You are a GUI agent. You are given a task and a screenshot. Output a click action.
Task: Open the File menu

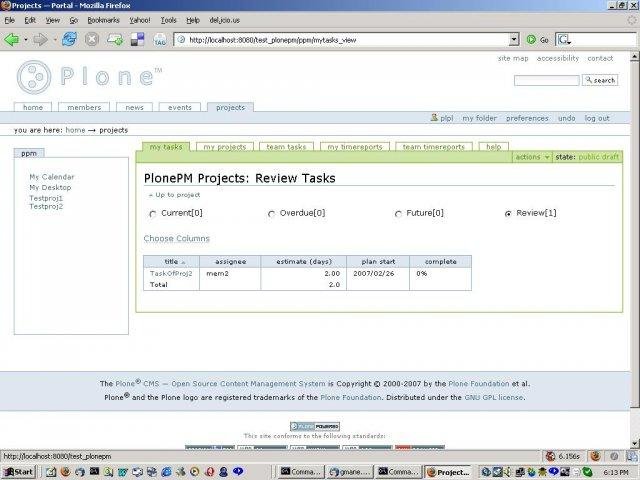[x=10, y=20]
